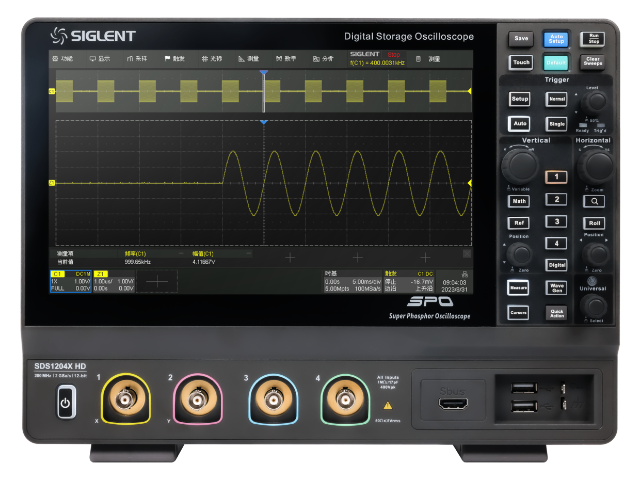Toggle channel 1 hardware button
Screen dimensions: 640x480
pyautogui.click(x=556, y=177)
